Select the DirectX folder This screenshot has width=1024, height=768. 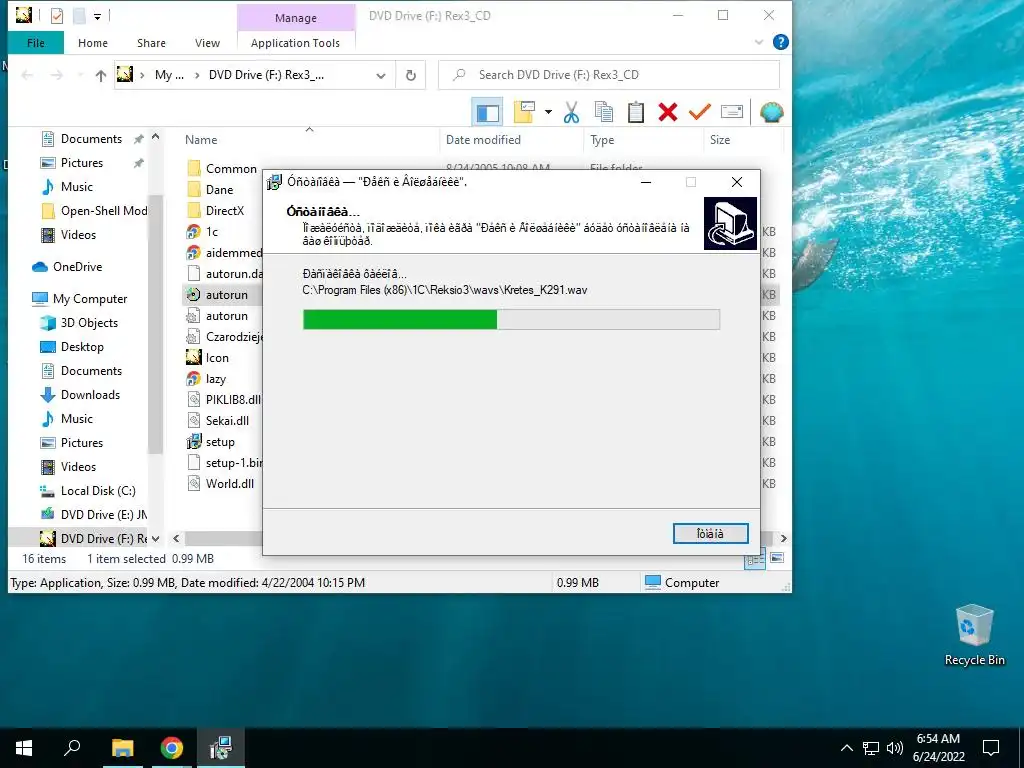click(225, 210)
